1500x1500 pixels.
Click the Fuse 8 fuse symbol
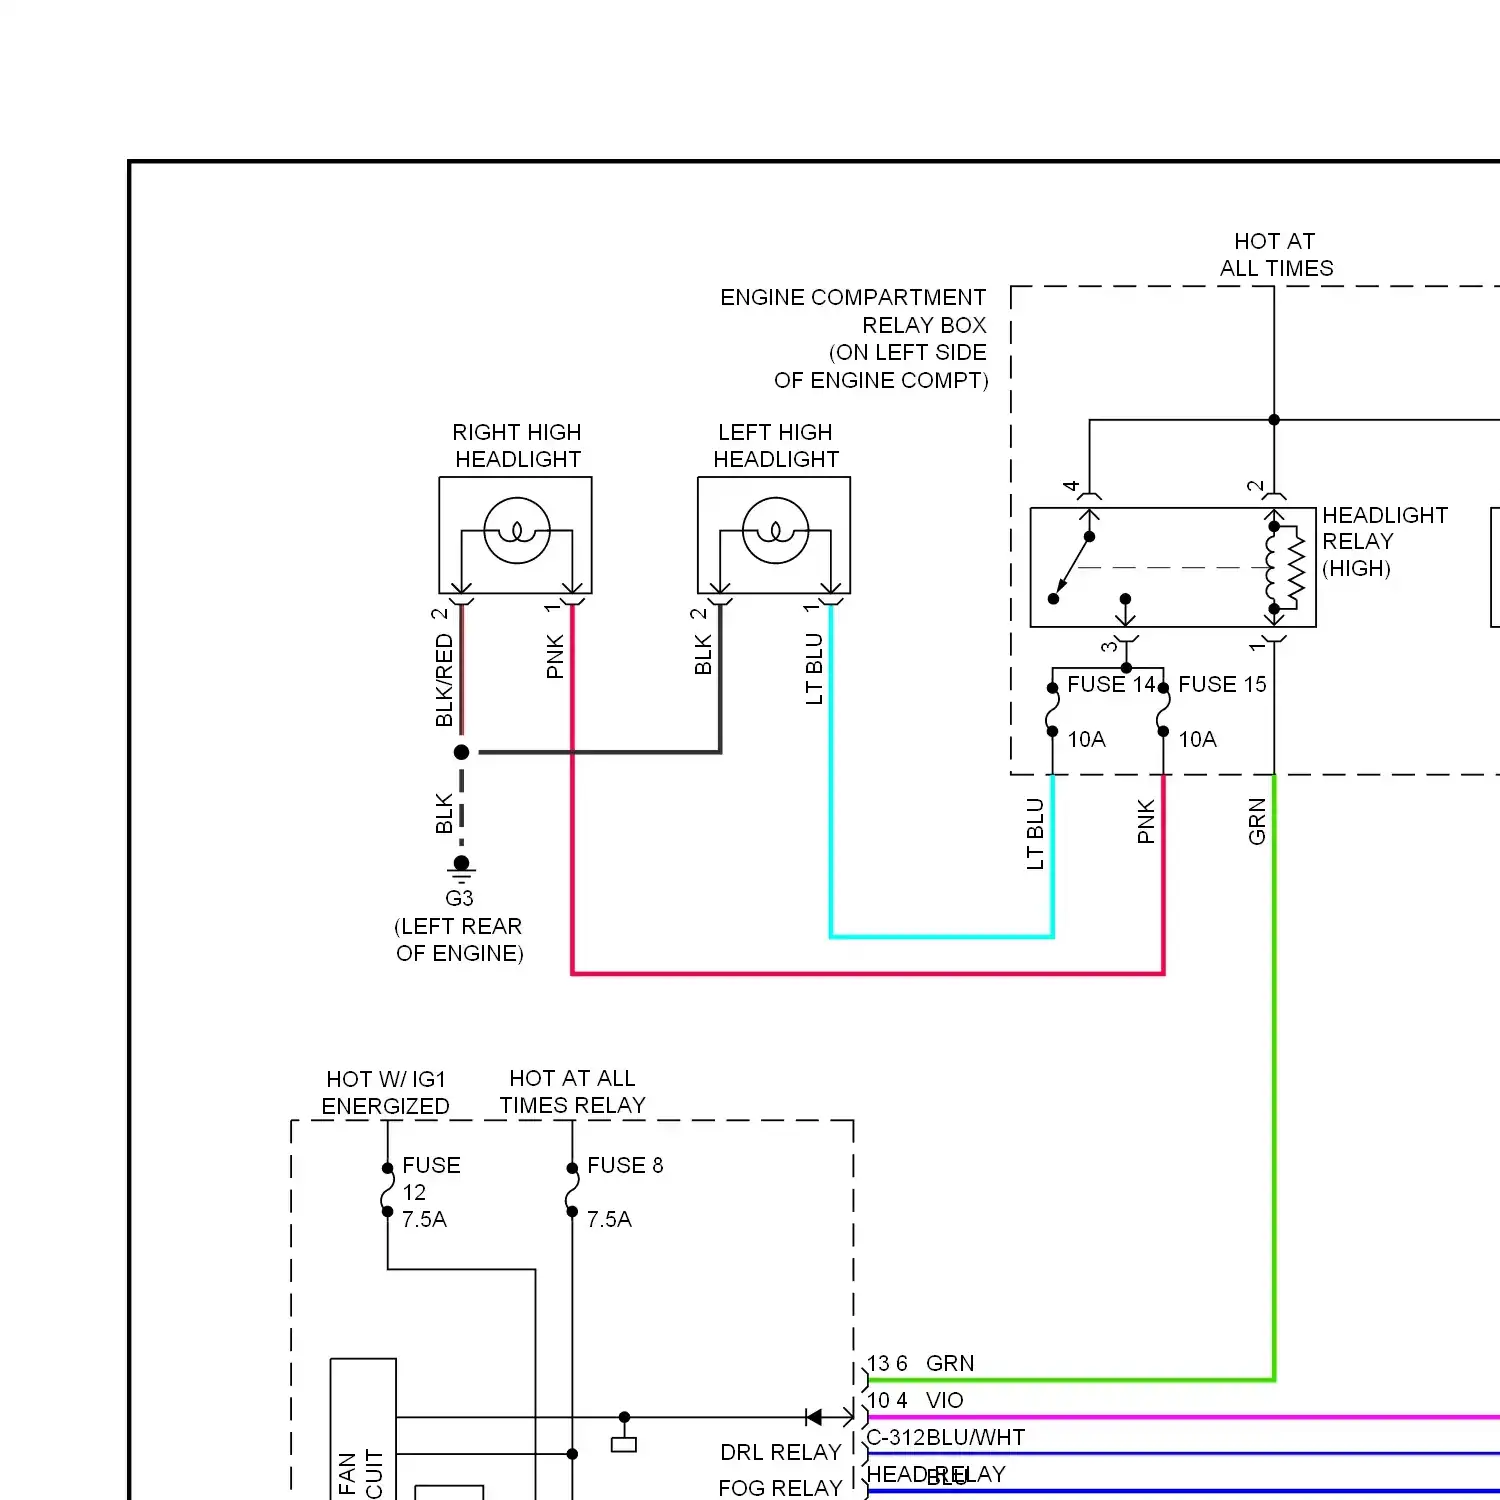[572, 1190]
